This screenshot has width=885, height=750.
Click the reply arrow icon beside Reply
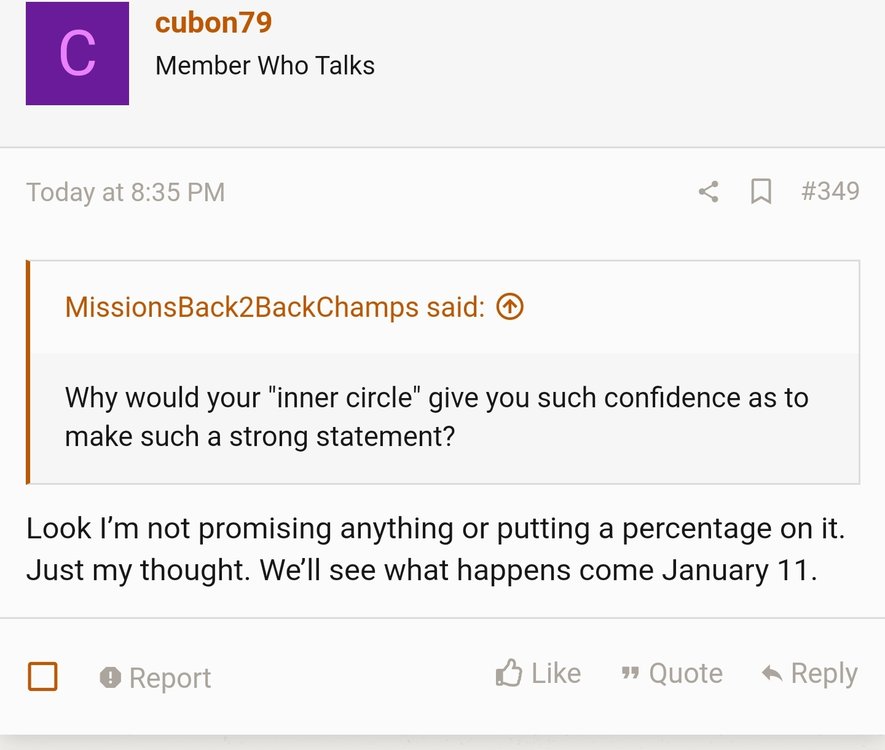pyautogui.click(x=769, y=672)
